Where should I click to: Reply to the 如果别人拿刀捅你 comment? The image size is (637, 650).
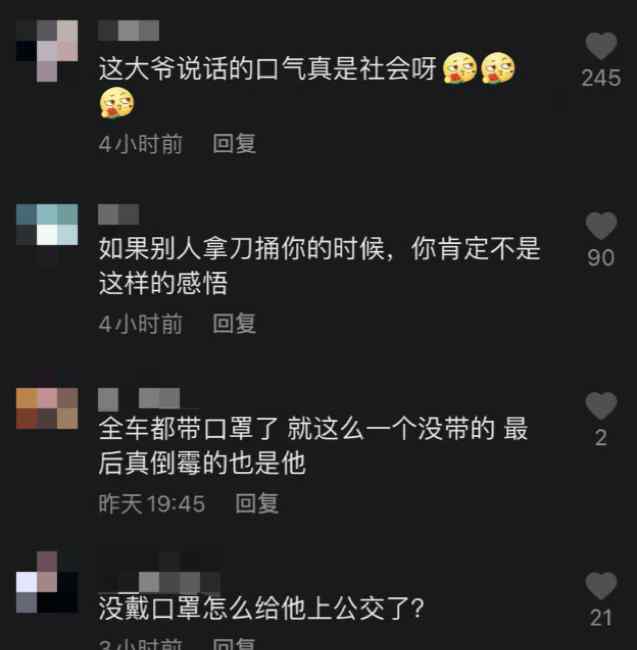pyautogui.click(x=234, y=323)
